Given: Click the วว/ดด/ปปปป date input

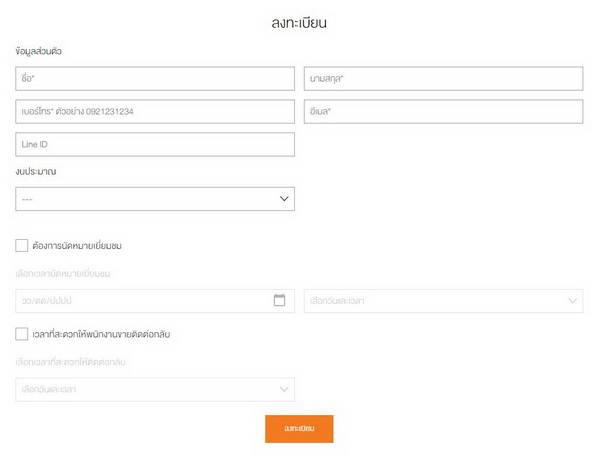Looking at the screenshot, I should [140, 301].
